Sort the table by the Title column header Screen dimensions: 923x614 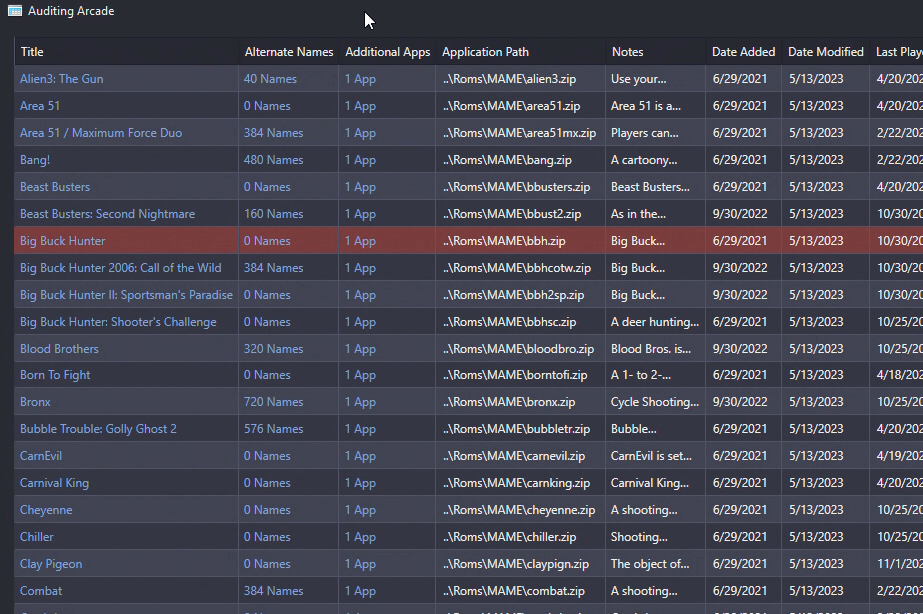pos(32,52)
